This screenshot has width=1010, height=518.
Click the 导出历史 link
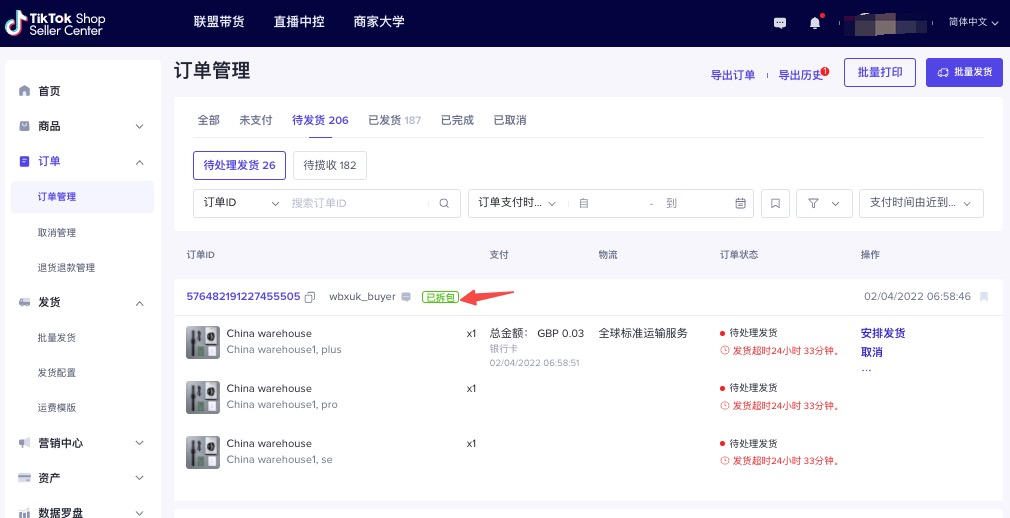click(x=801, y=75)
